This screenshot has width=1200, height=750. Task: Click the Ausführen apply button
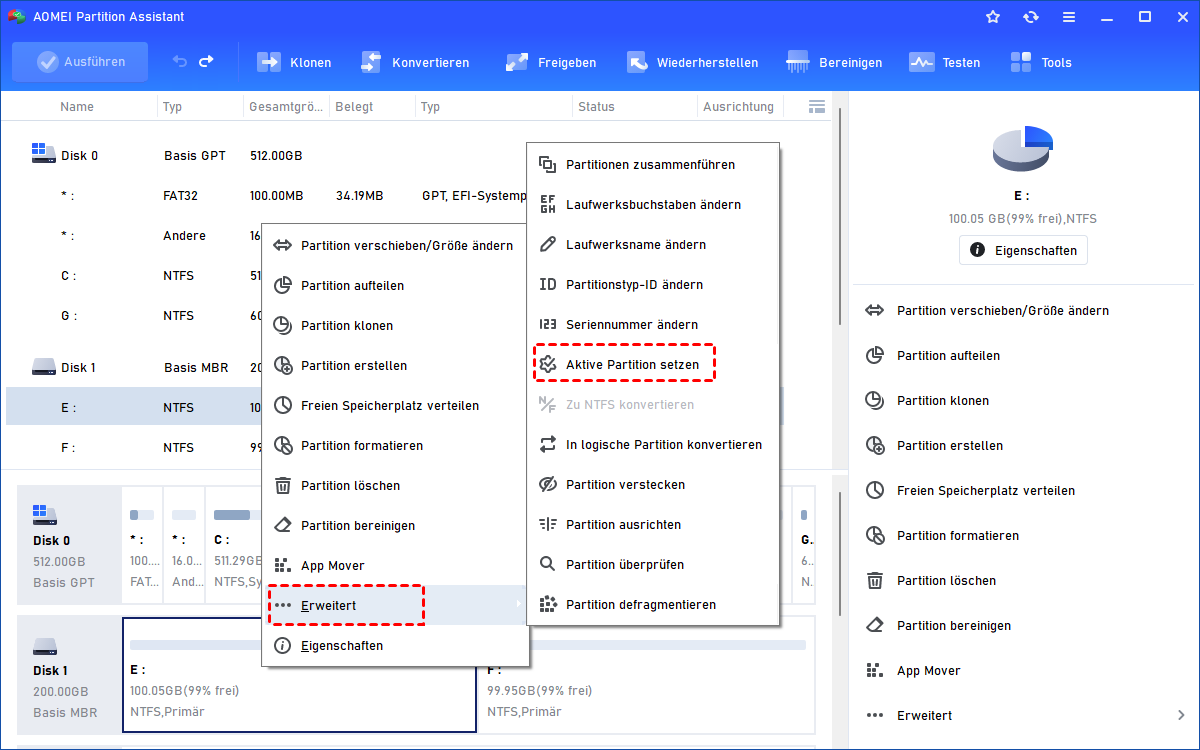point(80,62)
